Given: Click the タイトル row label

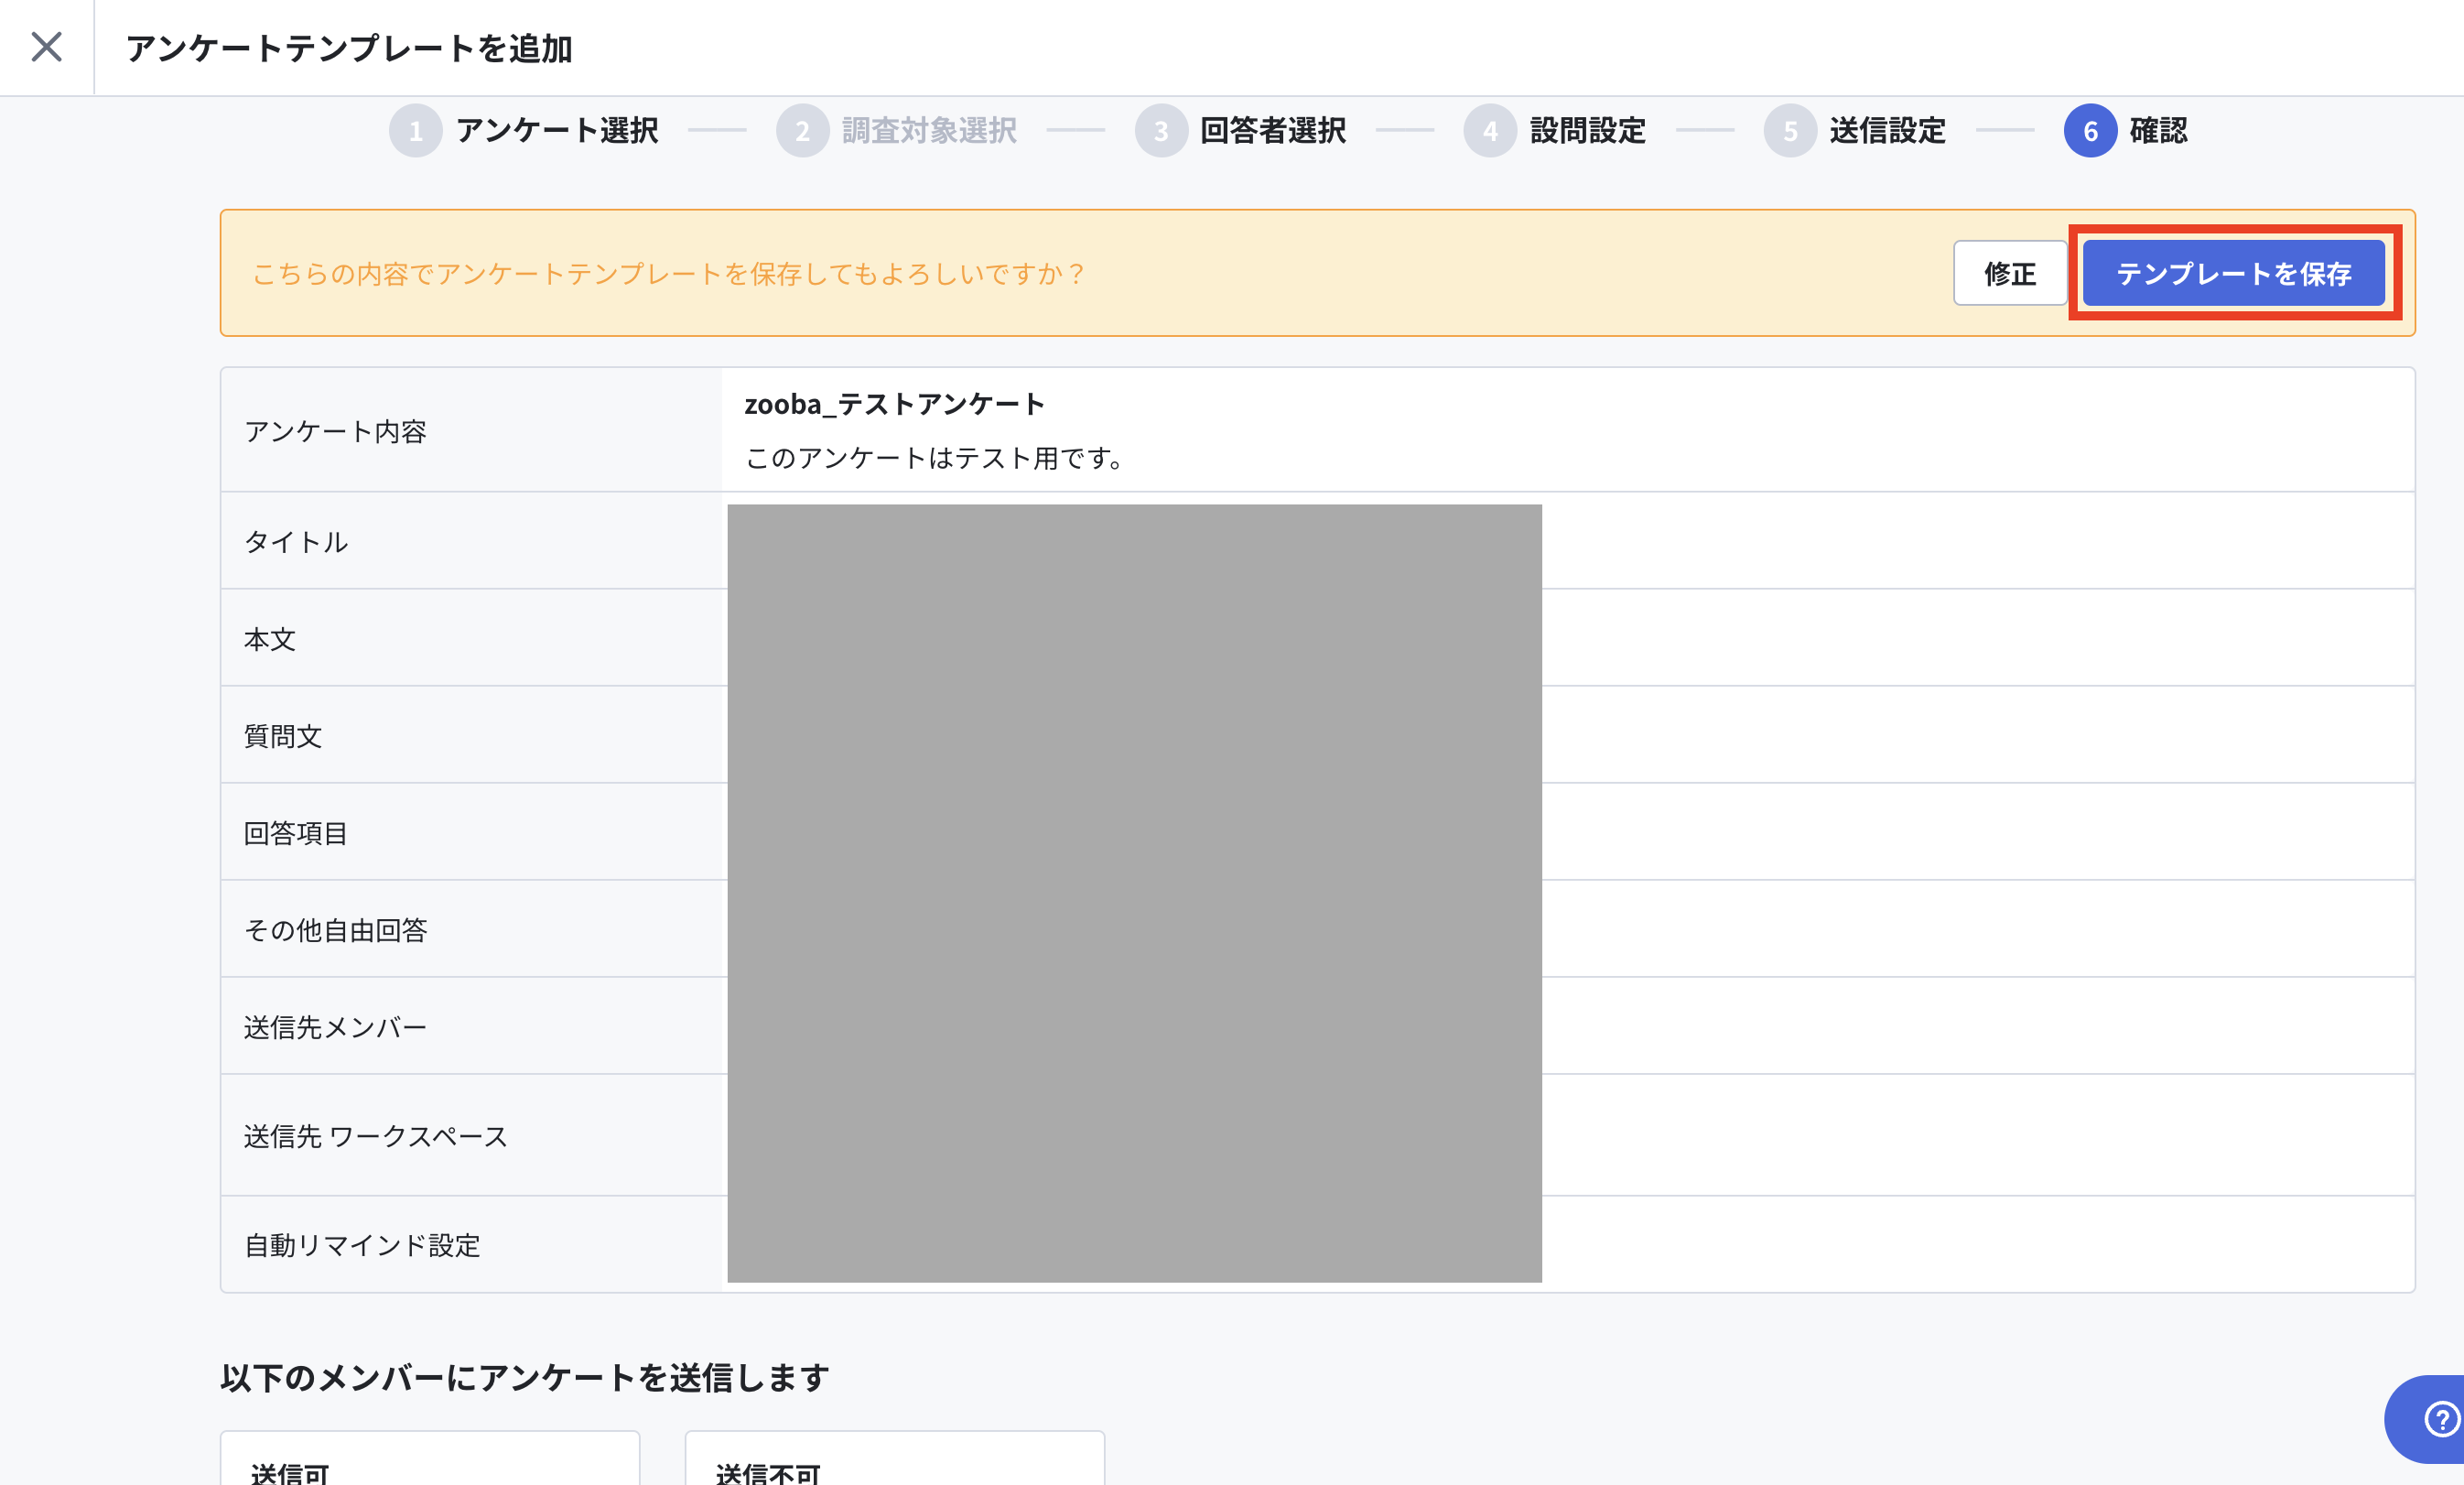Looking at the screenshot, I should [296, 541].
